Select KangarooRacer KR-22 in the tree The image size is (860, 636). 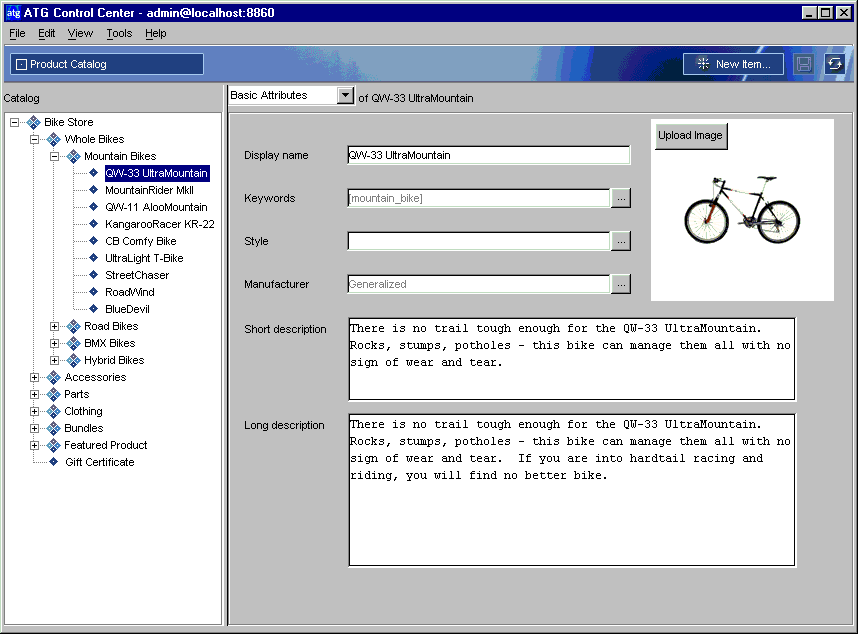click(160, 224)
